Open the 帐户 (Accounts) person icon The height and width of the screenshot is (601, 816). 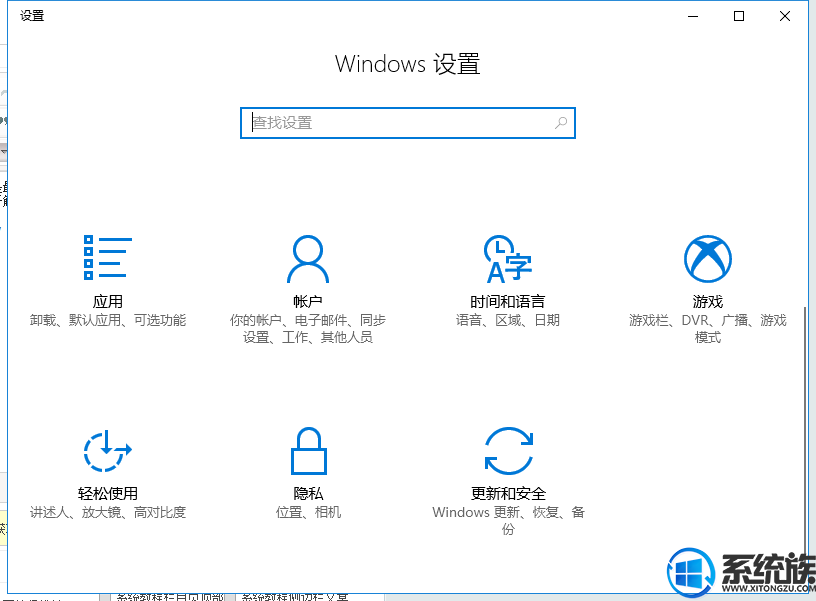pyautogui.click(x=308, y=259)
